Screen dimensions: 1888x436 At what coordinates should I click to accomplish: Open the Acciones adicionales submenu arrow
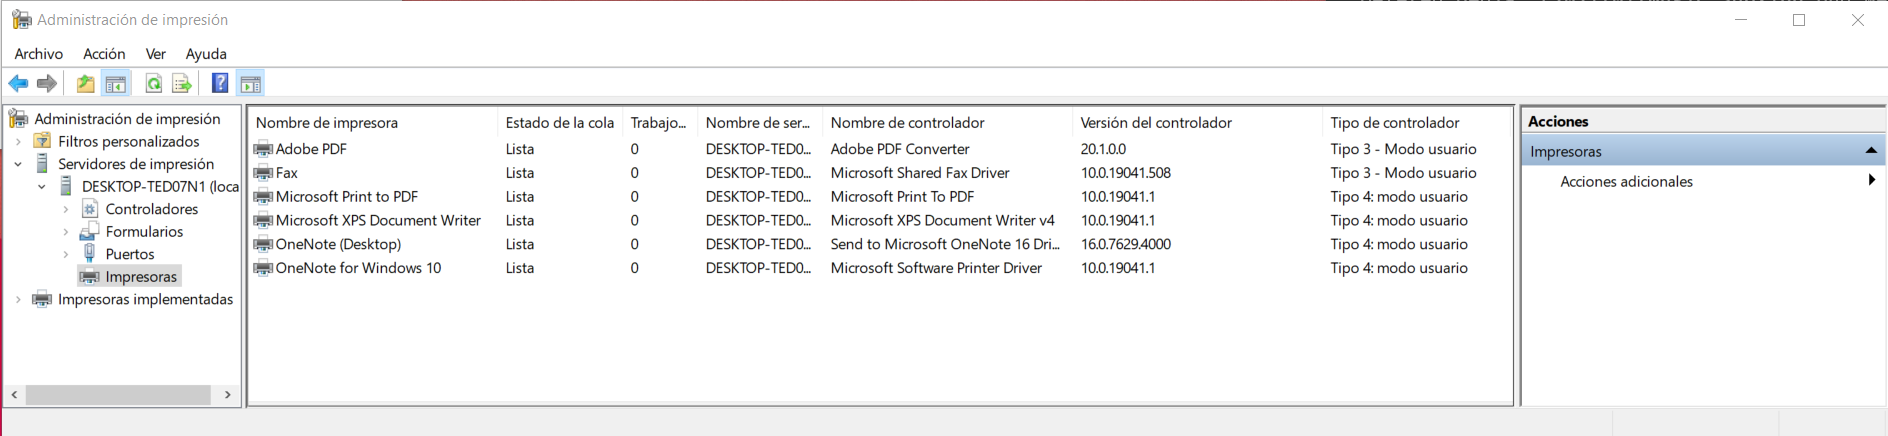(1870, 181)
